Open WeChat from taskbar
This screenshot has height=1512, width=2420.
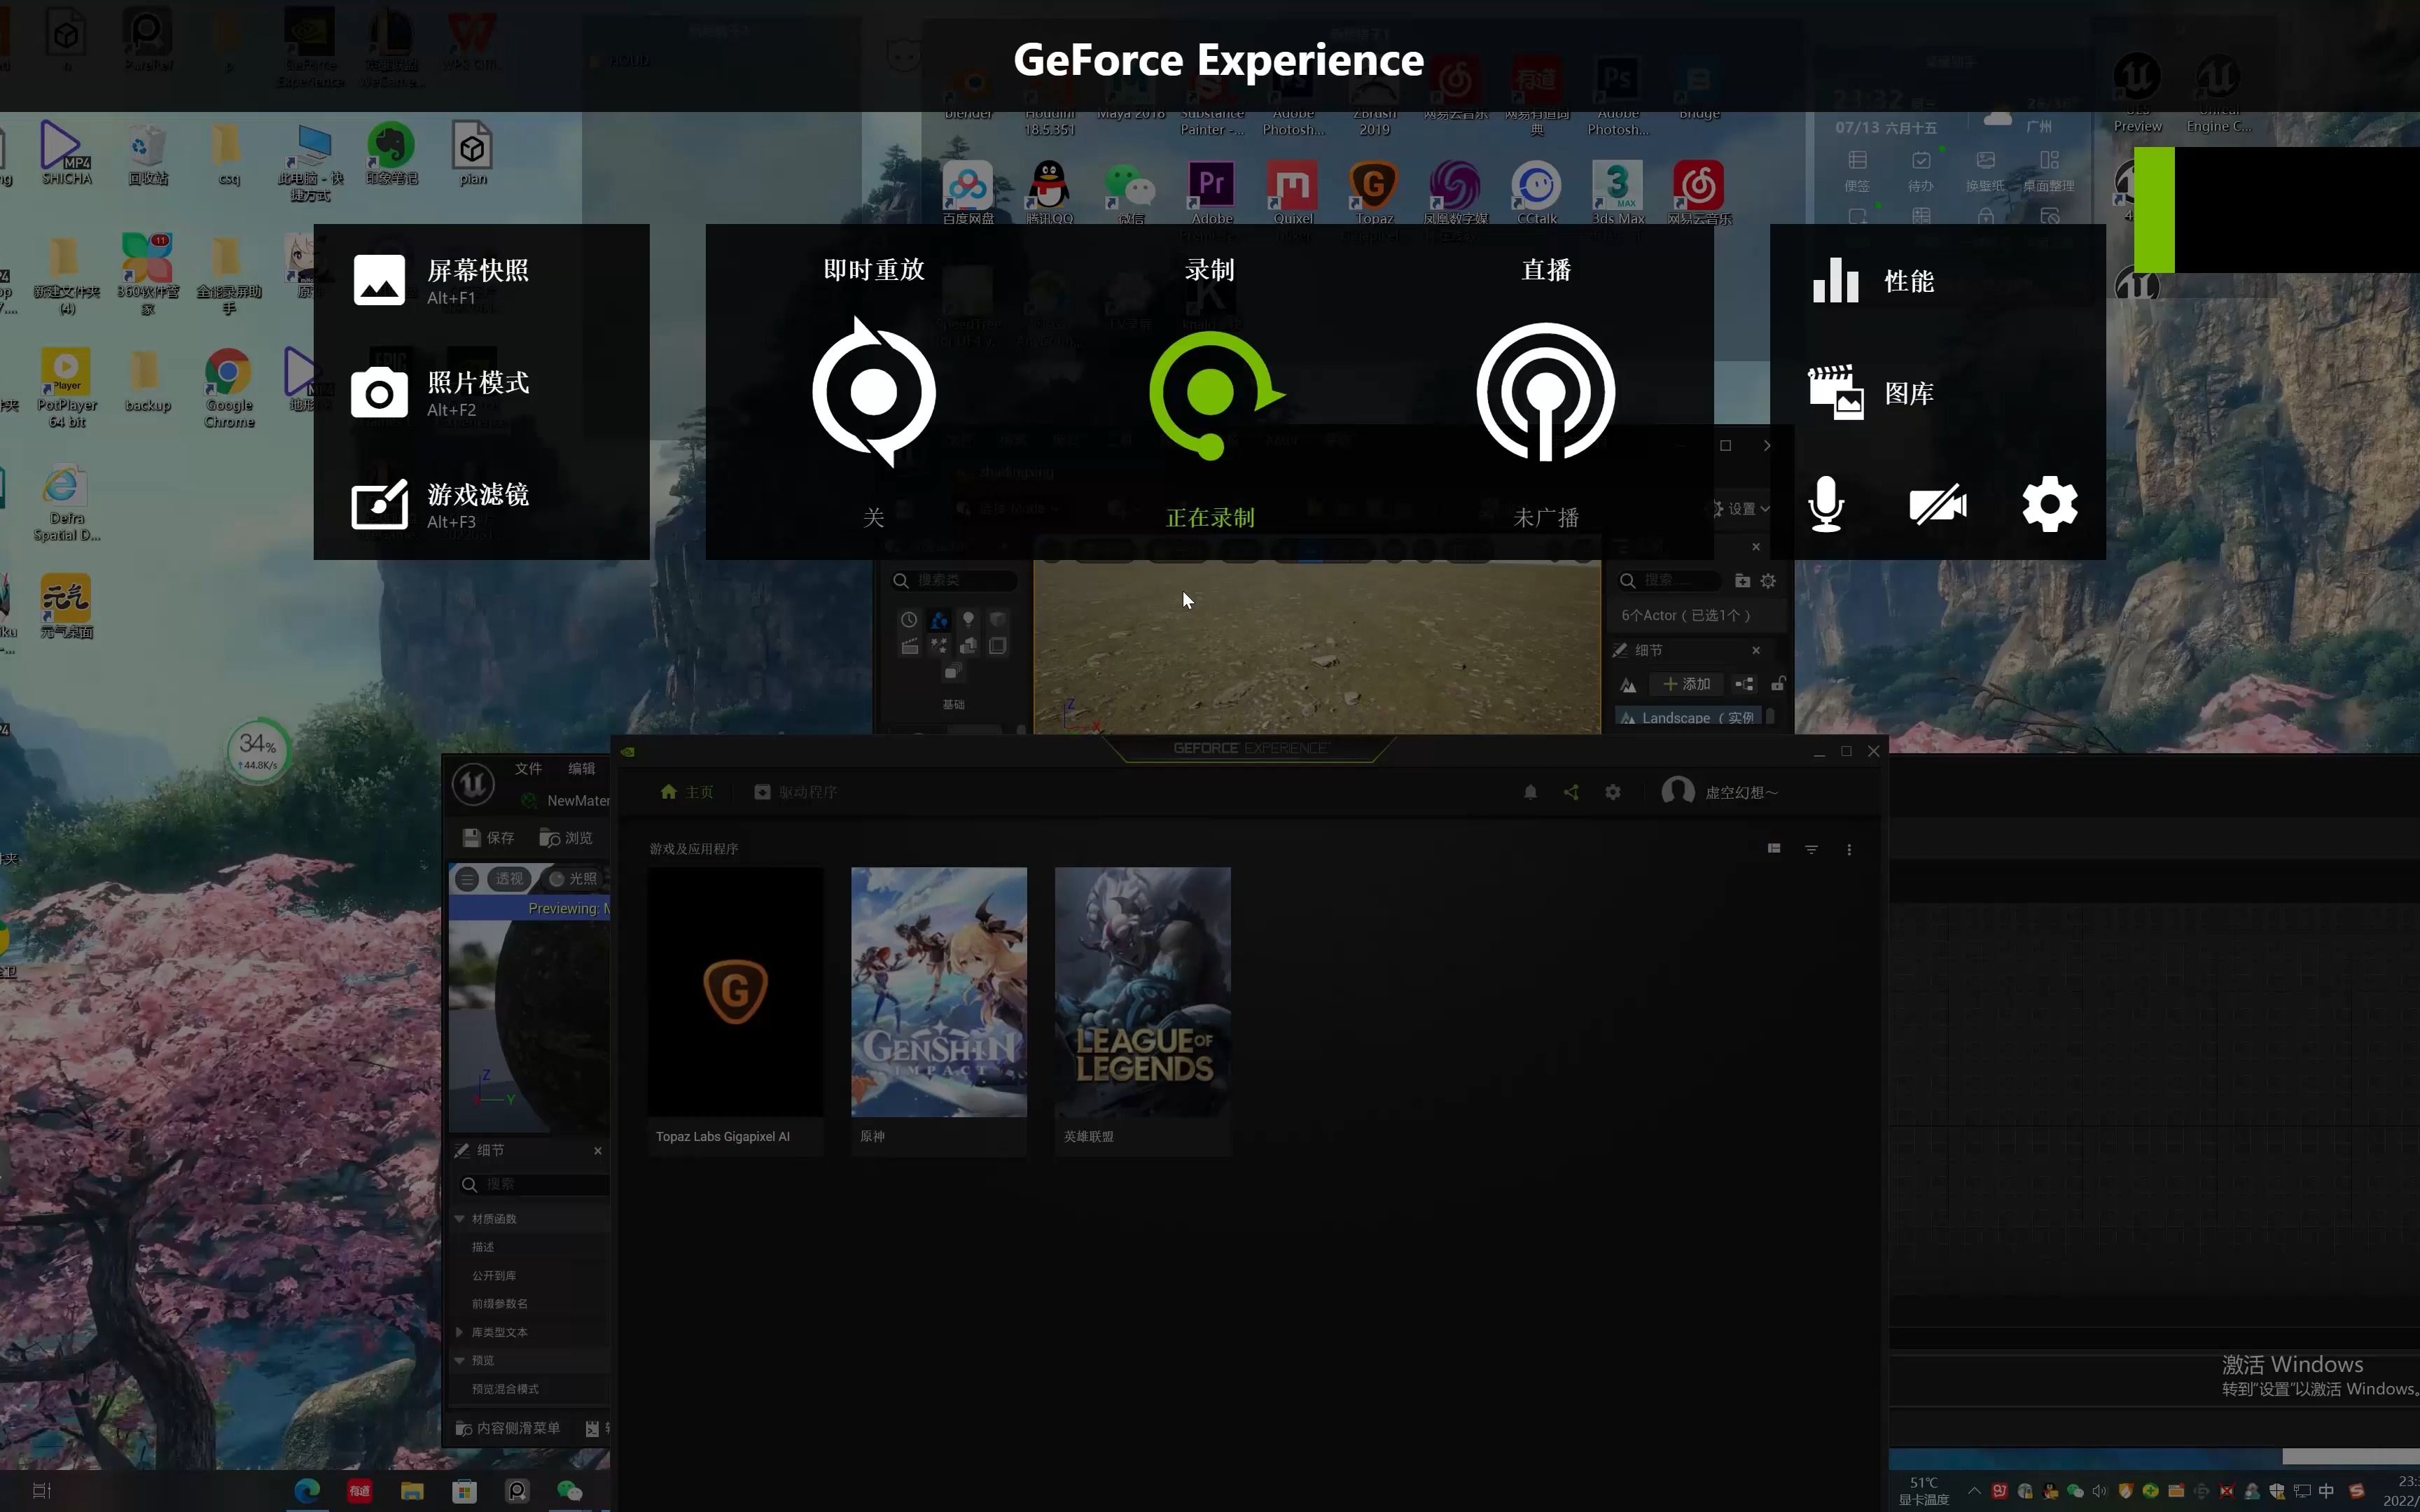(569, 1491)
